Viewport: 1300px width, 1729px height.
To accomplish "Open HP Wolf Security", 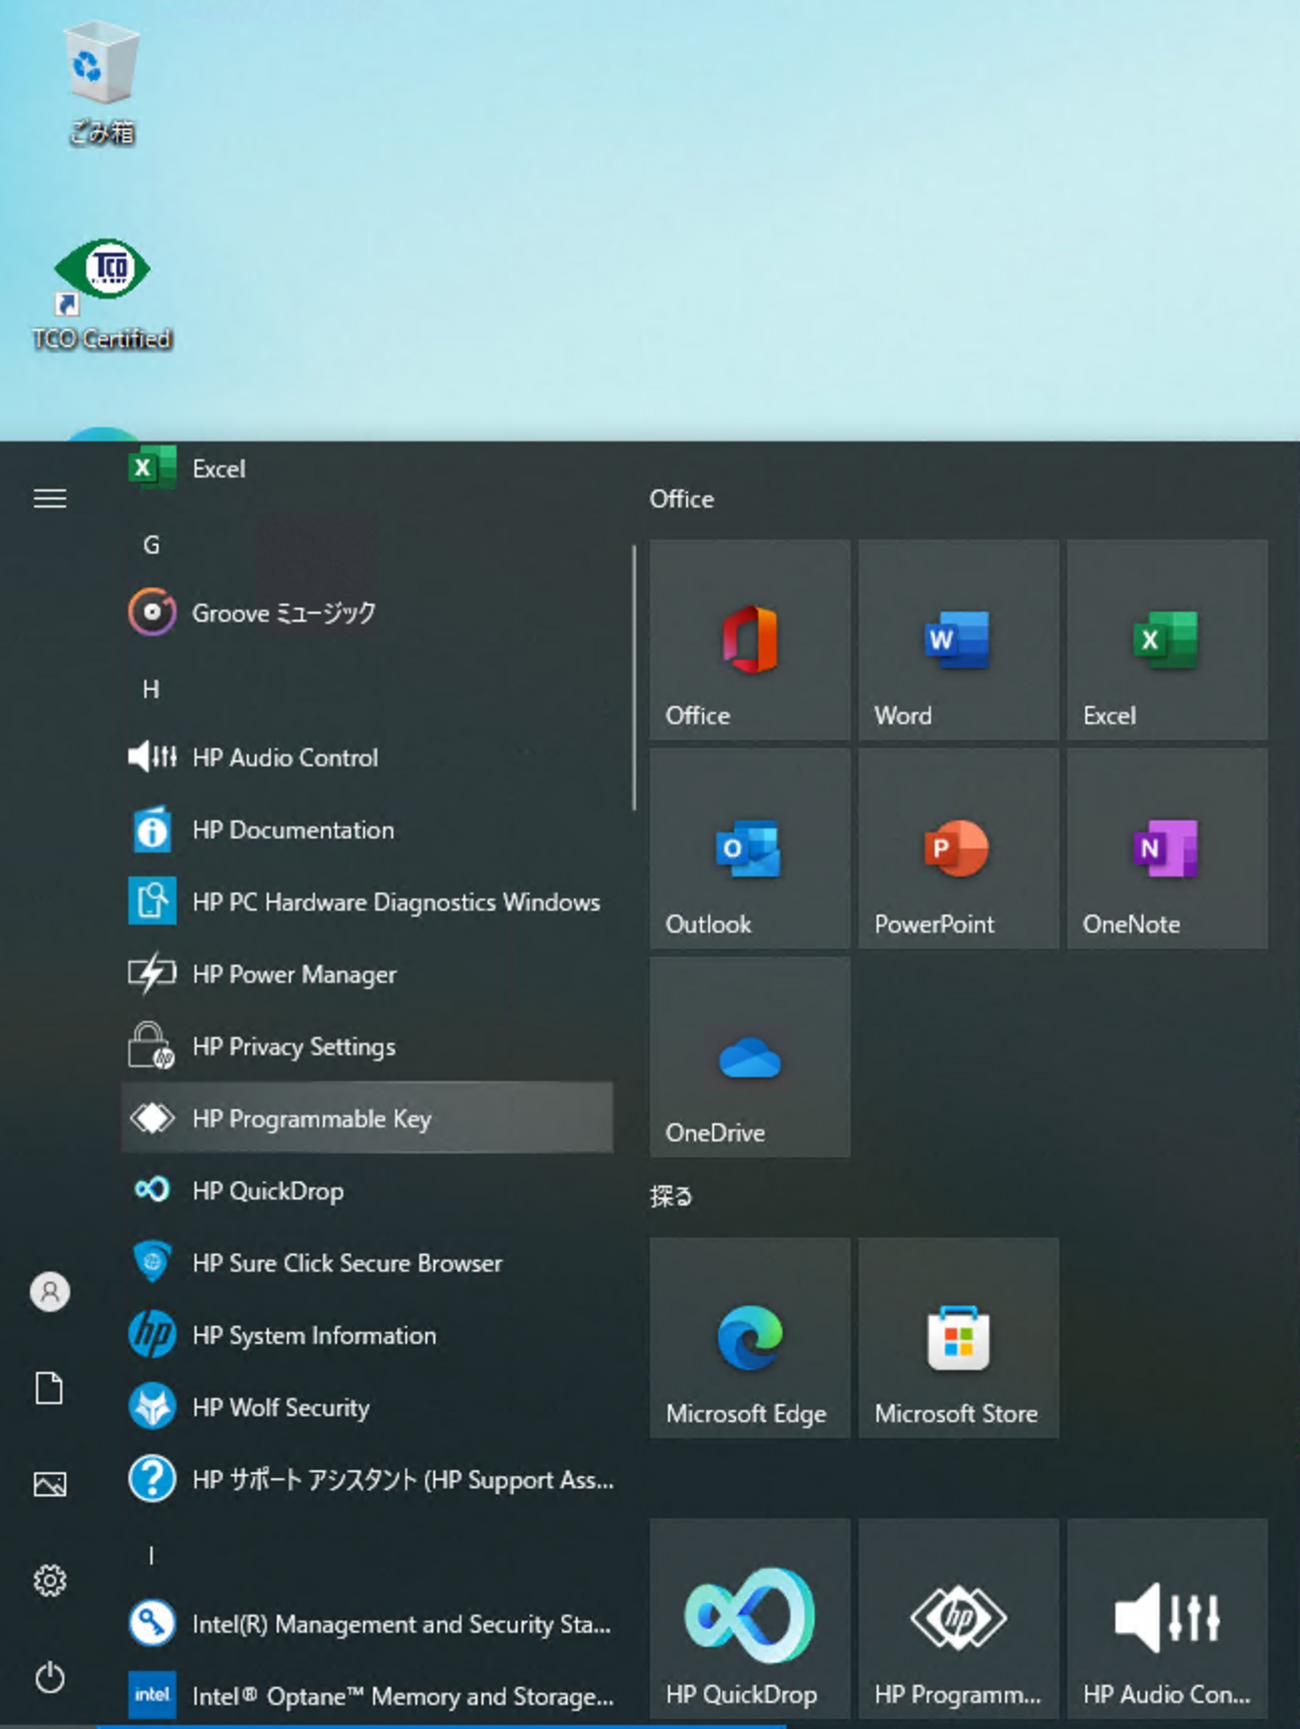I will click(x=368, y=1407).
